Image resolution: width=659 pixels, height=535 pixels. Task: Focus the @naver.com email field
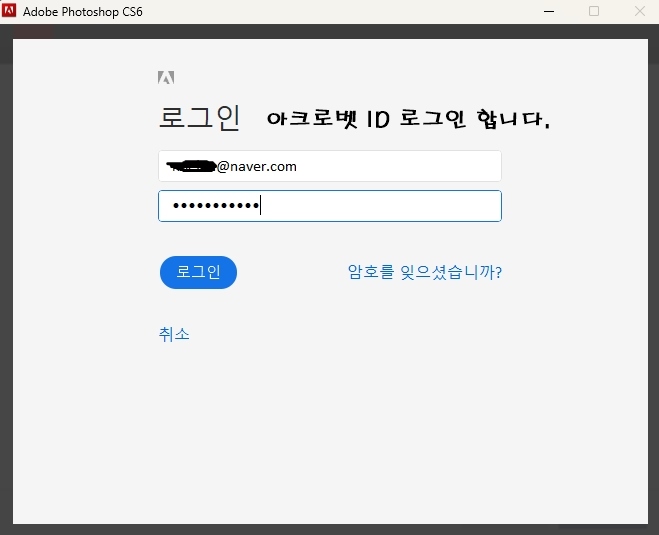[x=330, y=166]
